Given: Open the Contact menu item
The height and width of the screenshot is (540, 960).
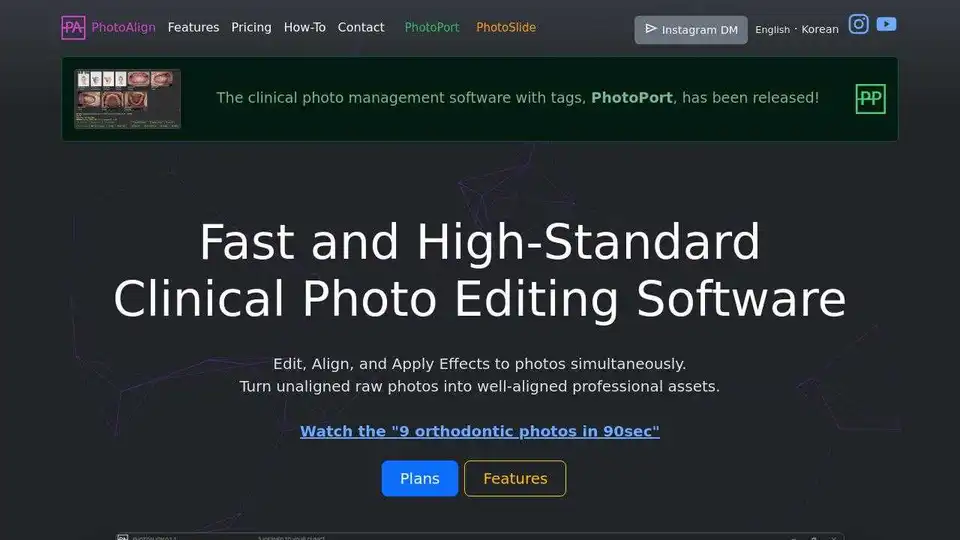Looking at the screenshot, I should point(361,28).
